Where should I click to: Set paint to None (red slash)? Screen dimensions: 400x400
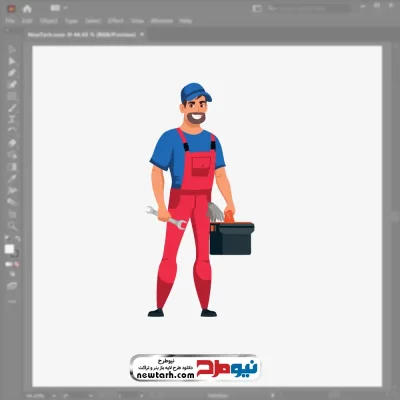tap(16, 264)
